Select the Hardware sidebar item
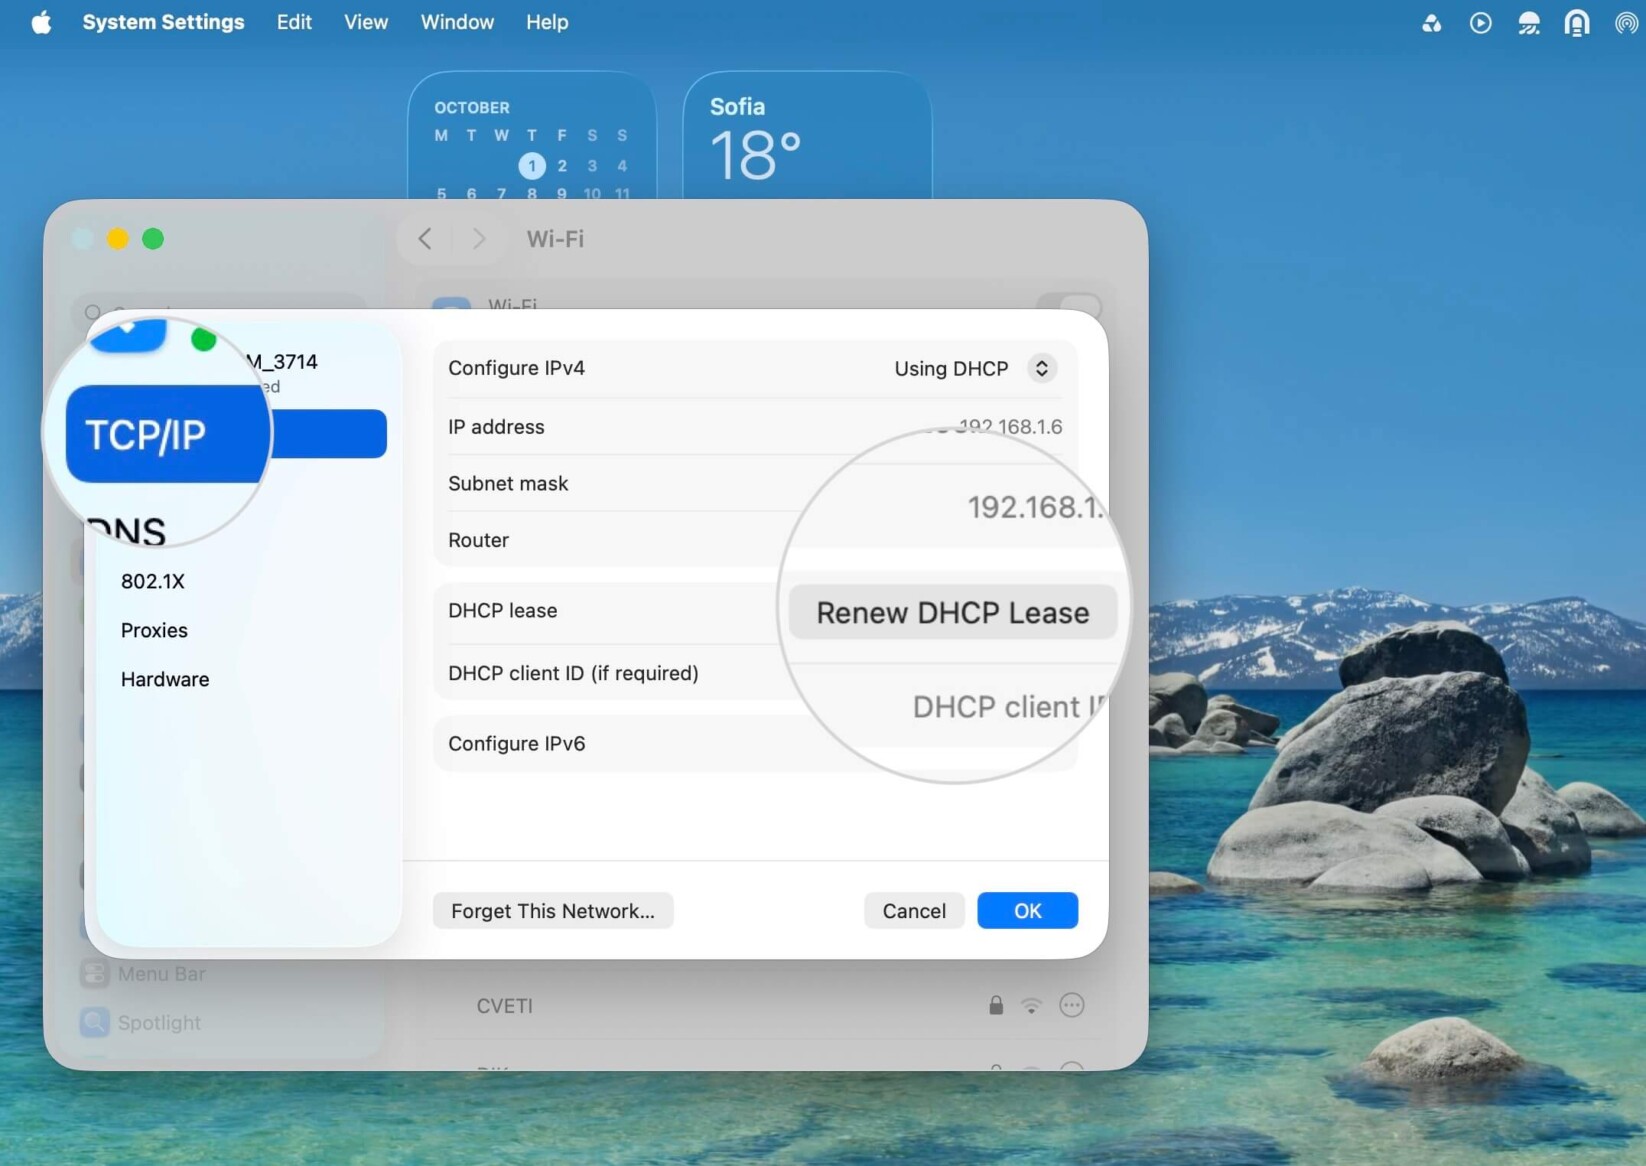Image resolution: width=1646 pixels, height=1166 pixels. 165,679
